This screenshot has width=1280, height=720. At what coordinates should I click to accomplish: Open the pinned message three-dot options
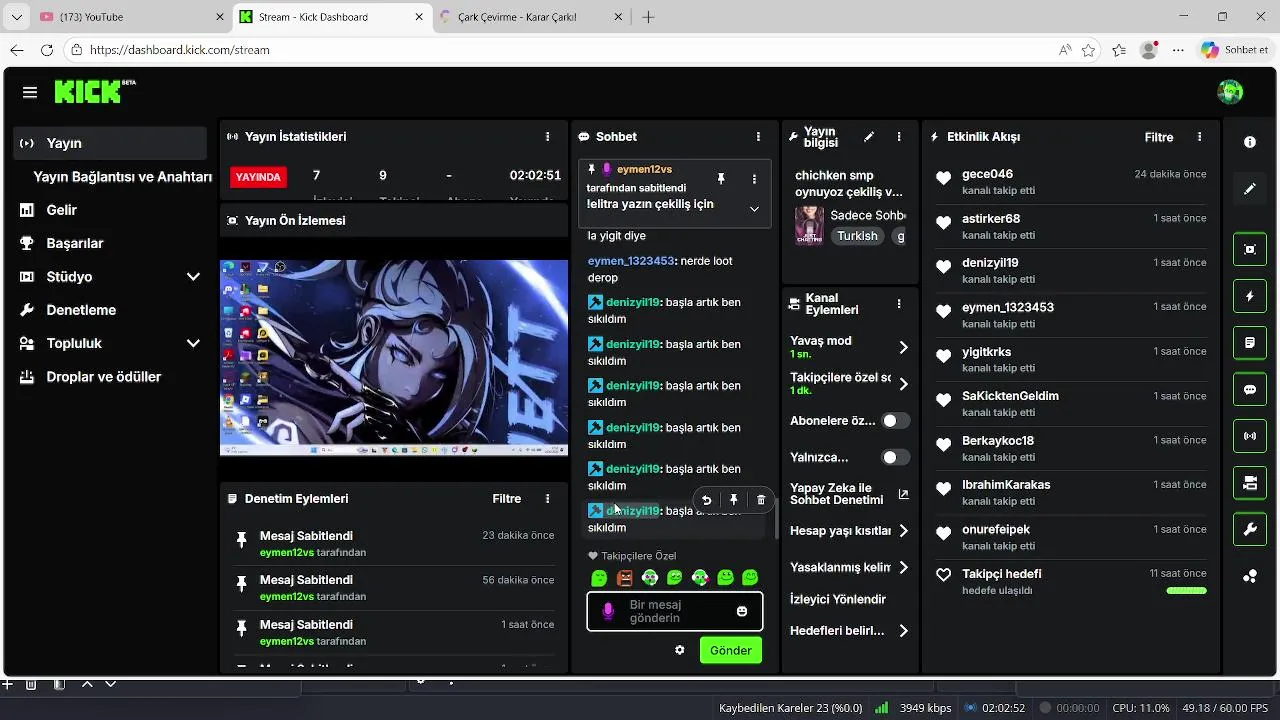pyautogui.click(x=754, y=179)
